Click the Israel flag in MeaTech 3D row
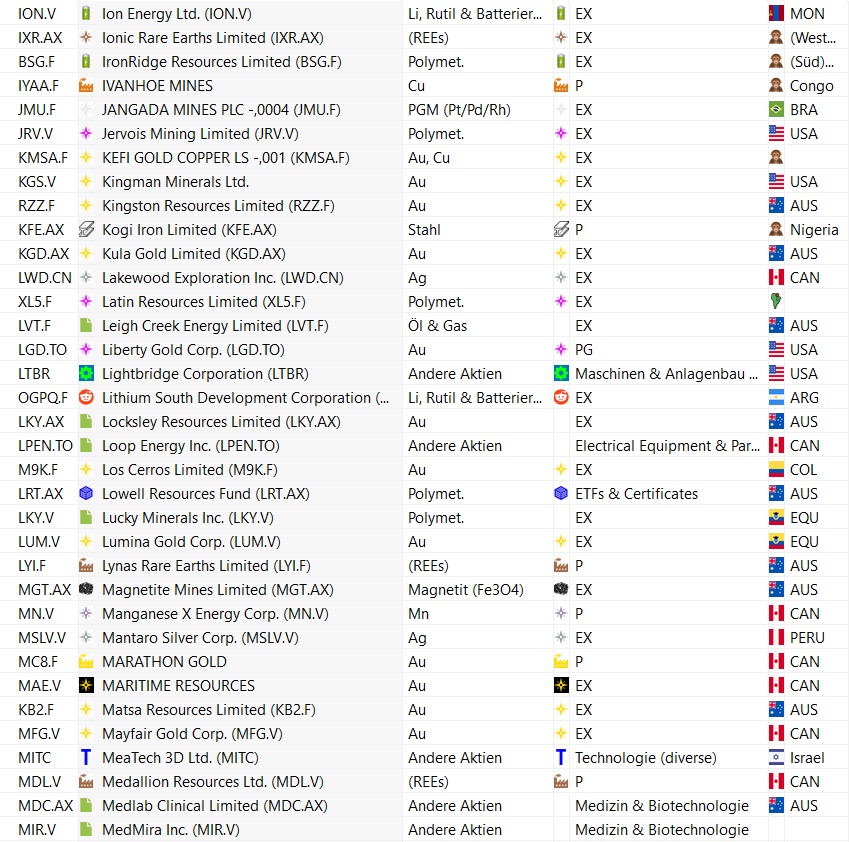The image size is (849, 842). 776,757
